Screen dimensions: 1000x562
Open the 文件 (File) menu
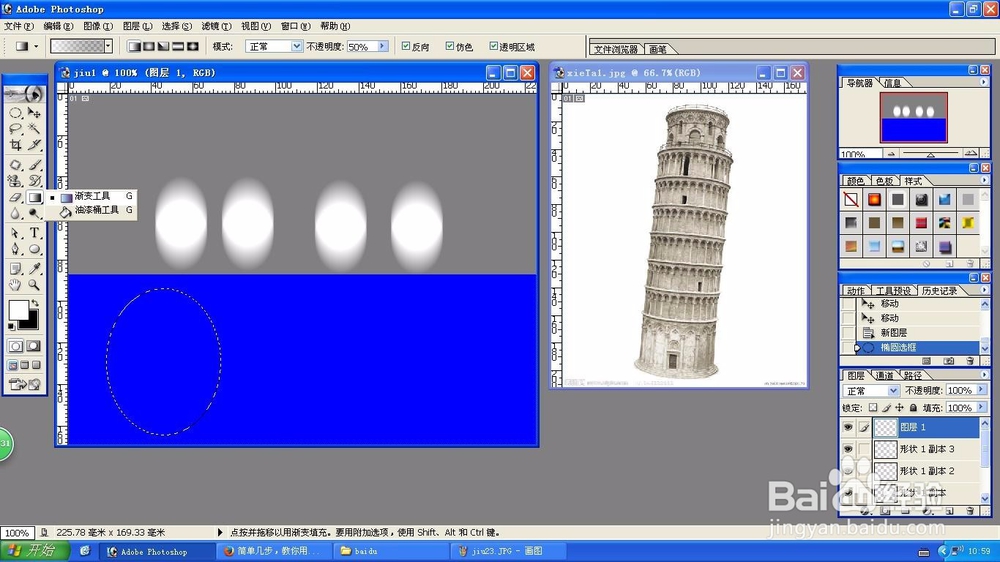18,26
